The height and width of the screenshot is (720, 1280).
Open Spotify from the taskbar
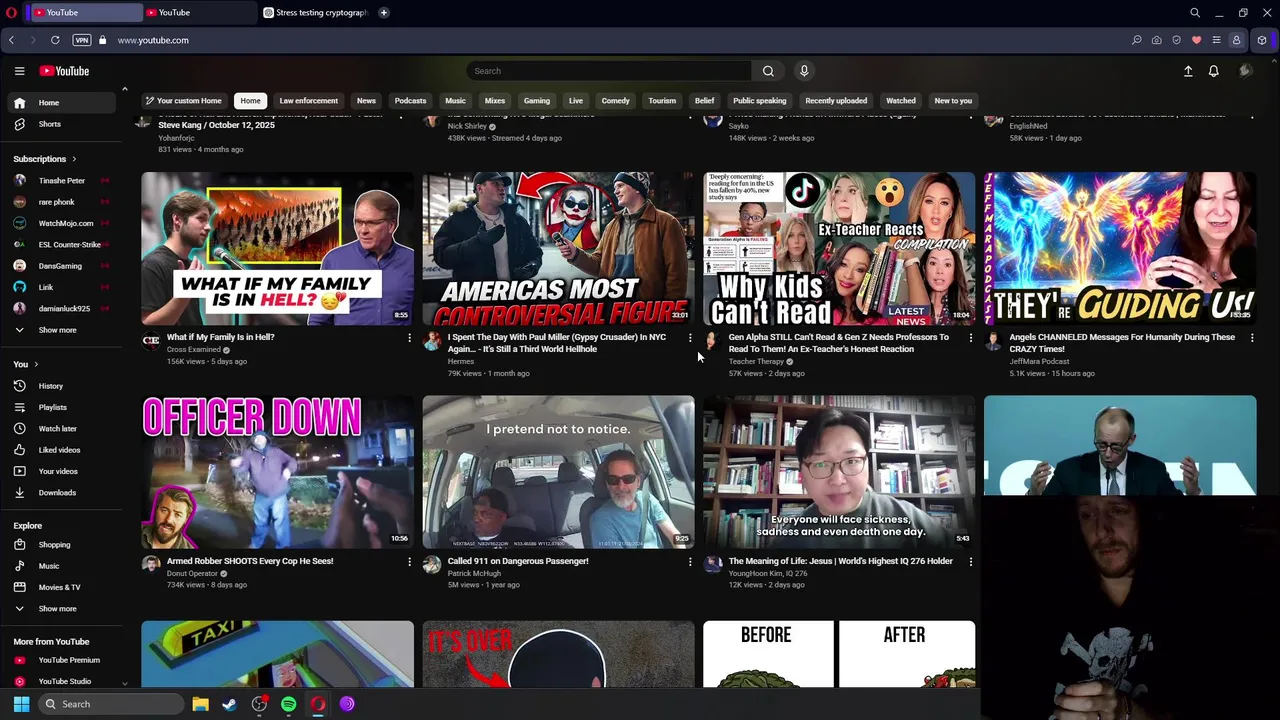pos(288,704)
